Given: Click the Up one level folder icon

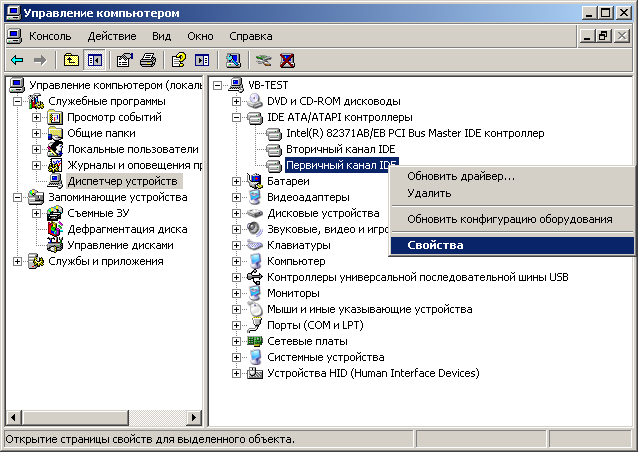Looking at the screenshot, I should [71, 60].
